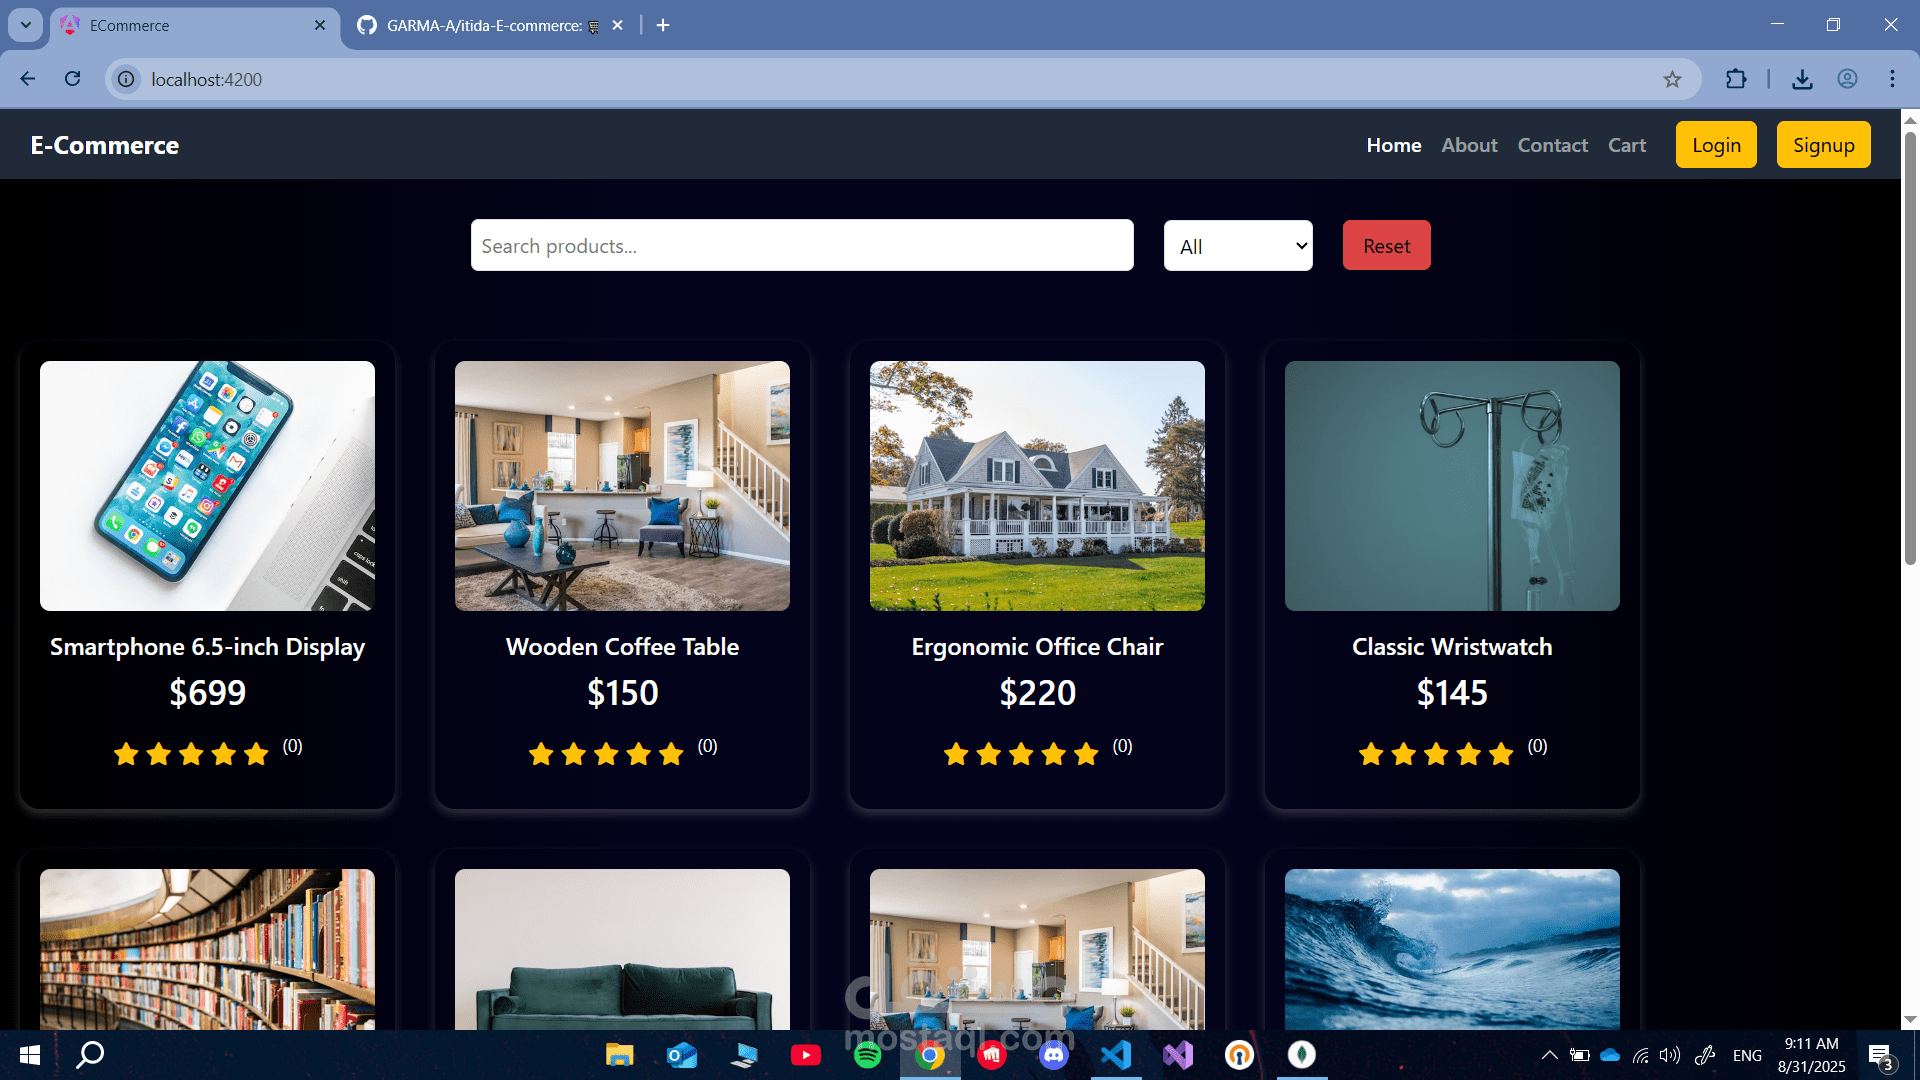The image size is (1920, 1080).
Task: Go to the About nav link
Action: (1469, 145)
